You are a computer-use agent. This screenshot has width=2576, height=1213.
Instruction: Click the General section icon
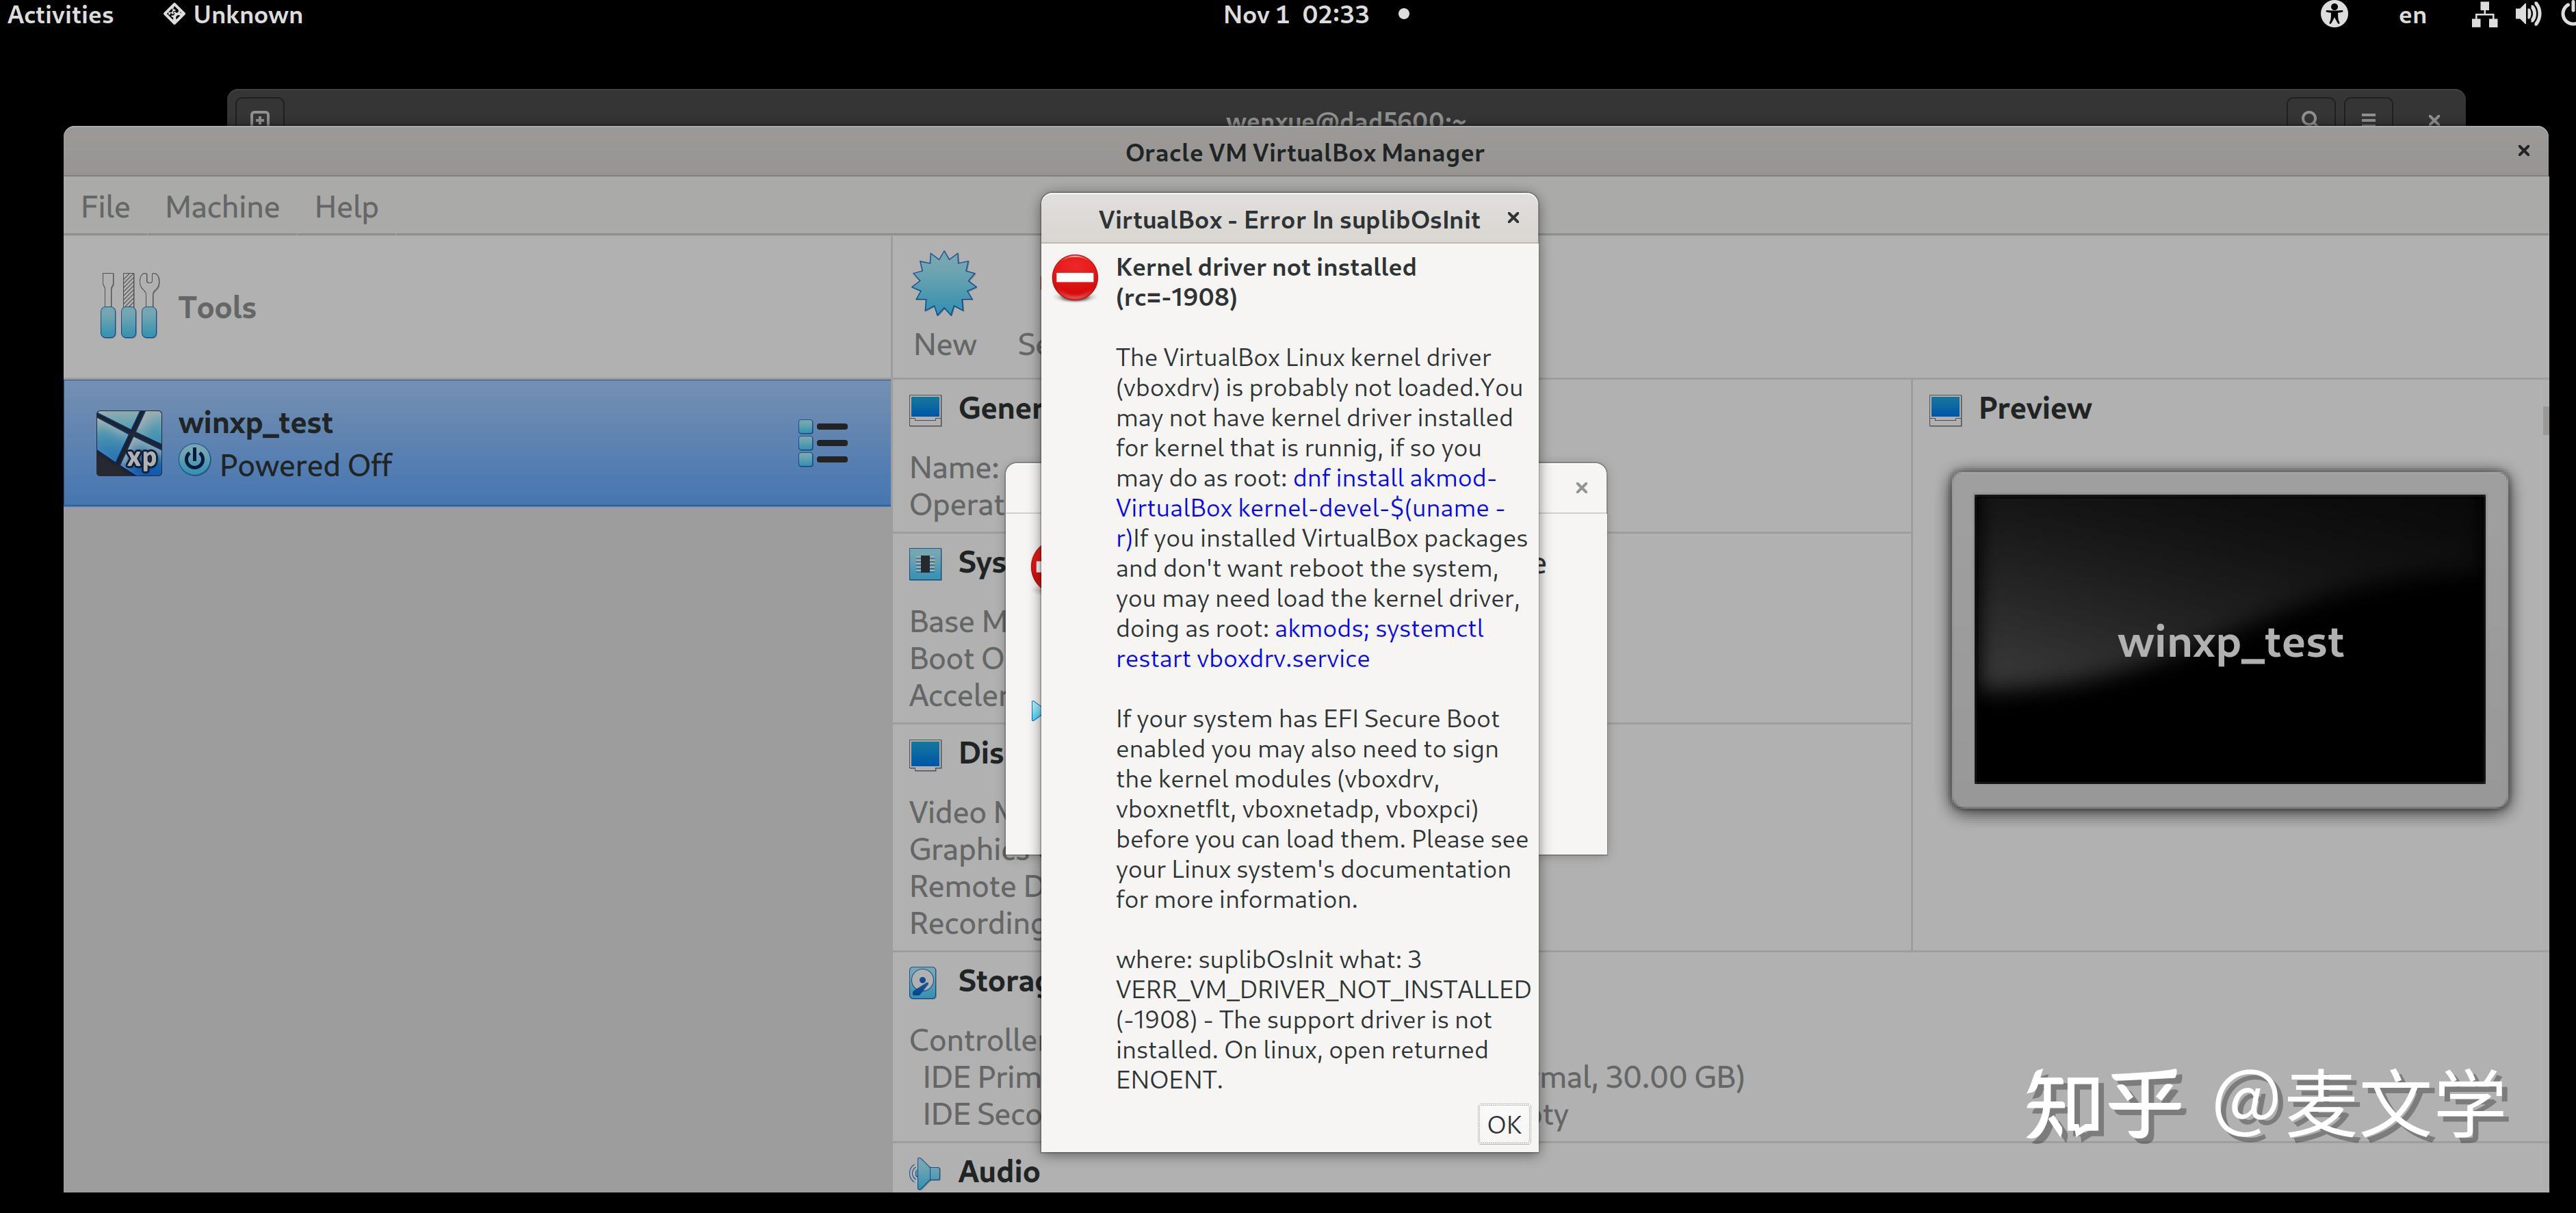point(925,409)
